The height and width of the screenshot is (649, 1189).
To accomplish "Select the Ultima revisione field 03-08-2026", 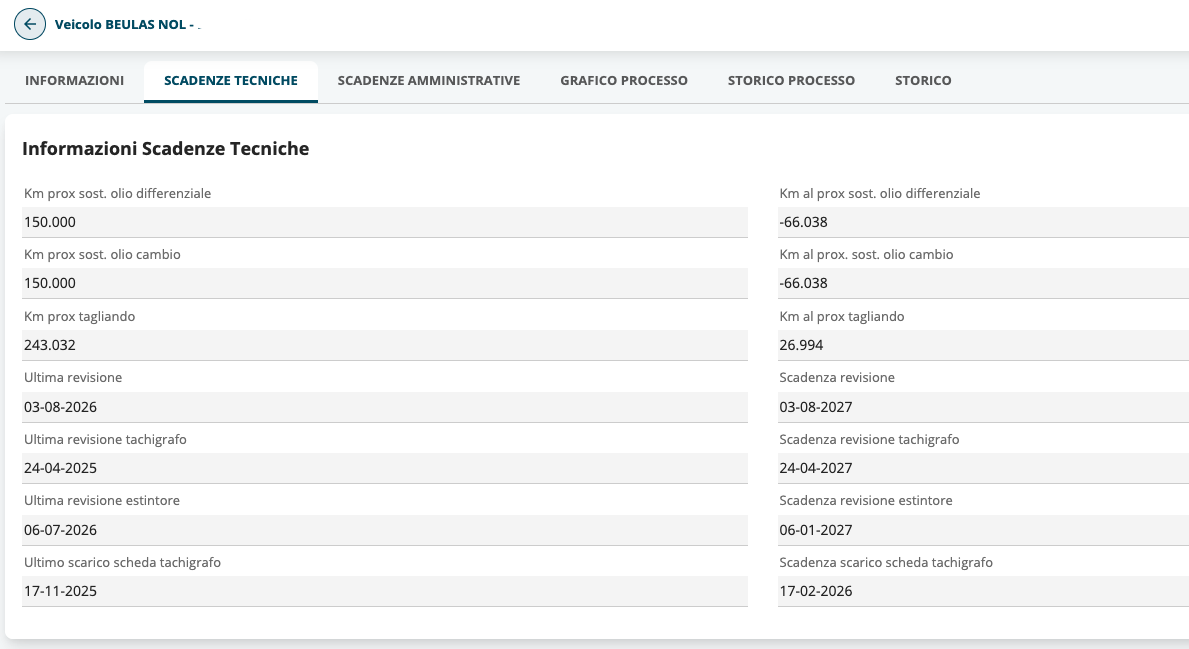I will 385,407.
